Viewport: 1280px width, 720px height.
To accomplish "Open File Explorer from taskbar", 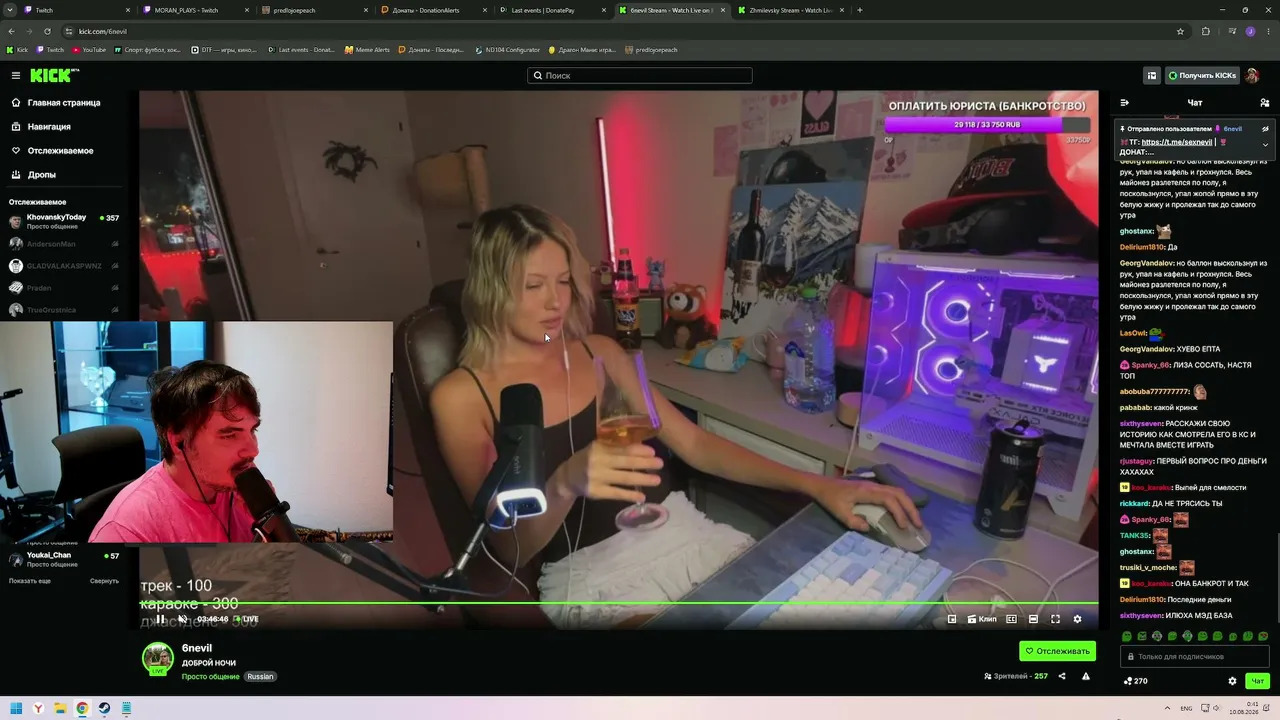I will point(60,708).
